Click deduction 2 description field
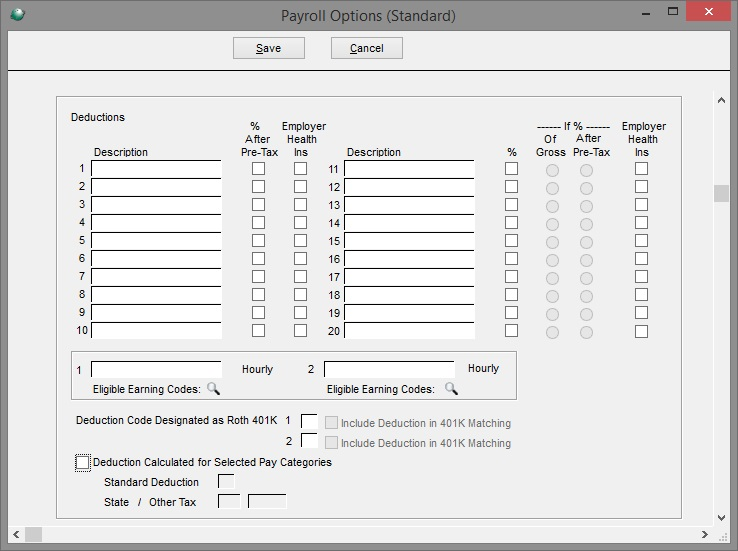 (156, 187)
